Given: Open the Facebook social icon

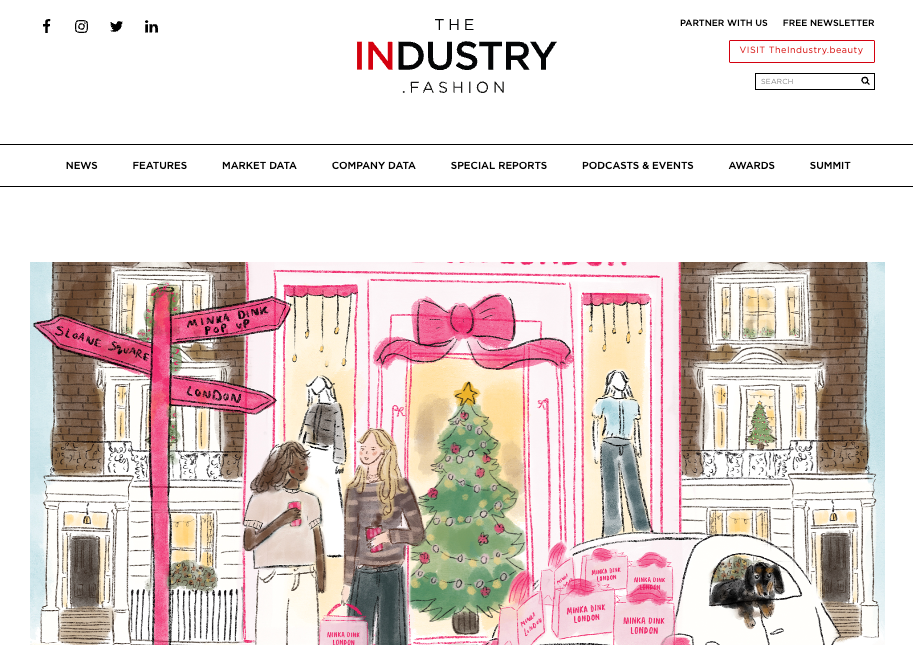Looking at the screenshot, I should pos(47,26).
